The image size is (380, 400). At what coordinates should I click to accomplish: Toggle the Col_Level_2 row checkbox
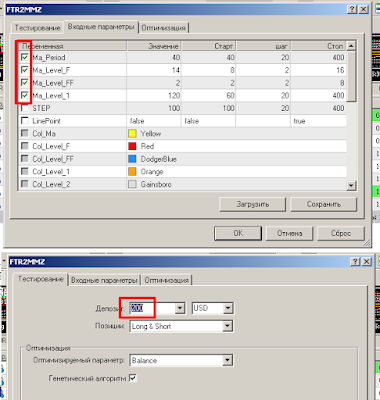[25, 184]
